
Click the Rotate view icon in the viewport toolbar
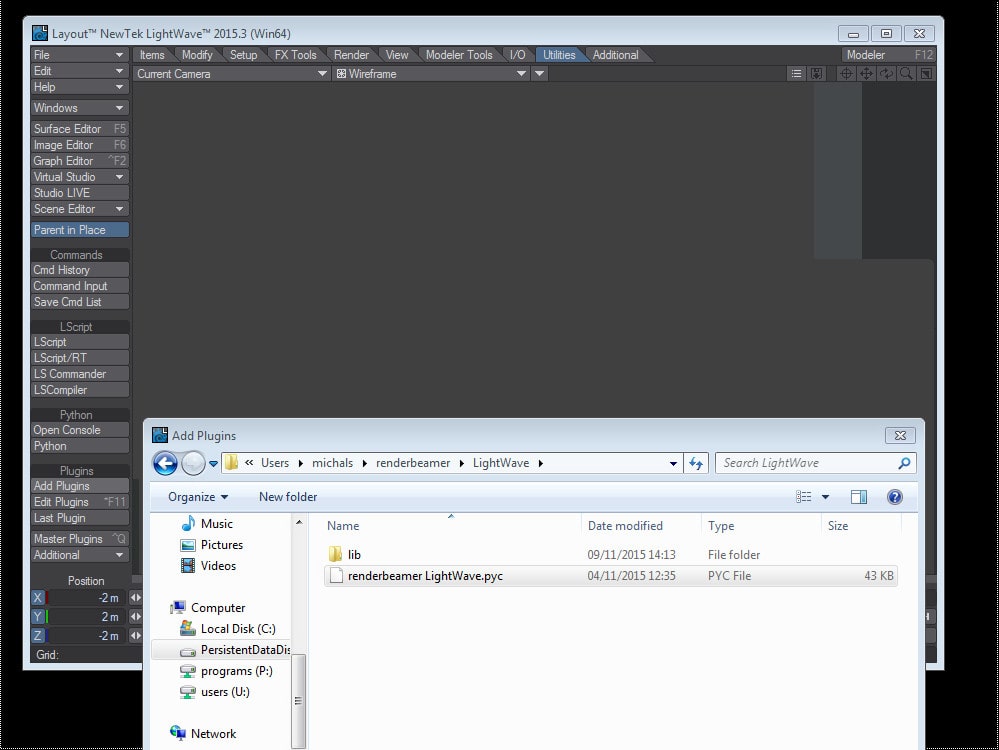point(886,73)
